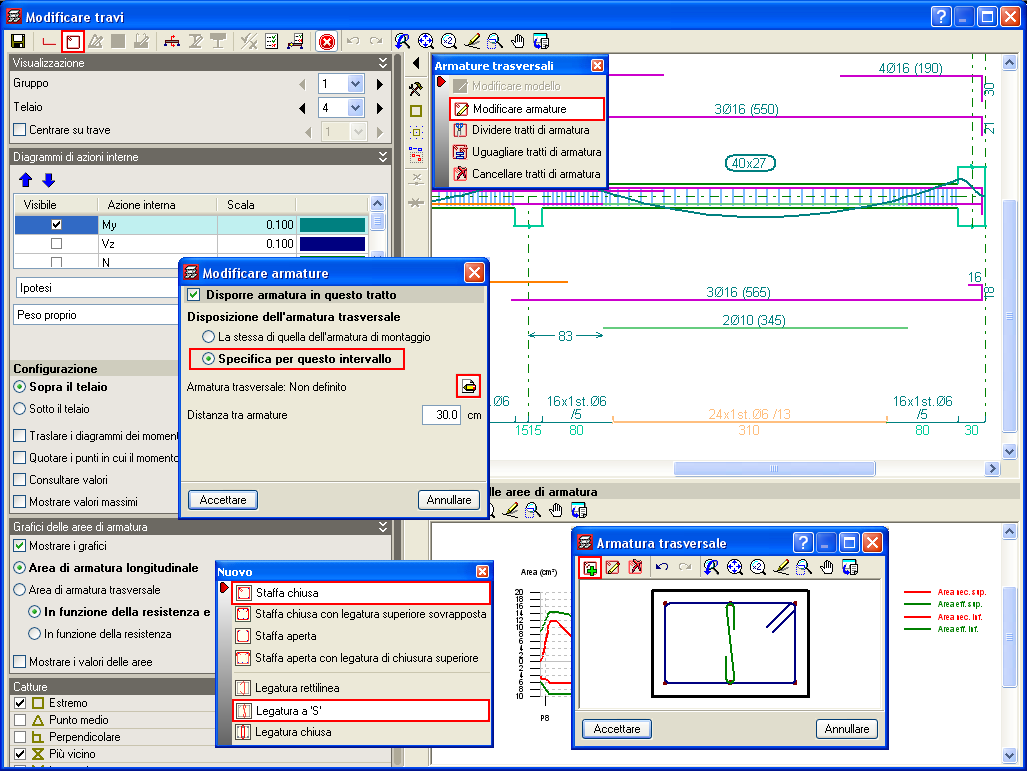1027x771 pixels.
Task: Click the Save floppy disk icon
Action: coord(18,41)
